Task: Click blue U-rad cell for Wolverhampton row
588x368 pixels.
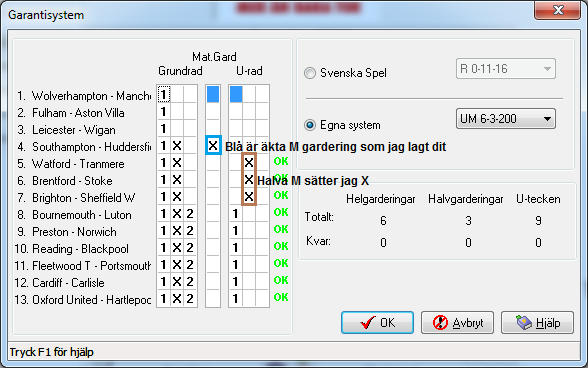Action: [x=236, y=94]
